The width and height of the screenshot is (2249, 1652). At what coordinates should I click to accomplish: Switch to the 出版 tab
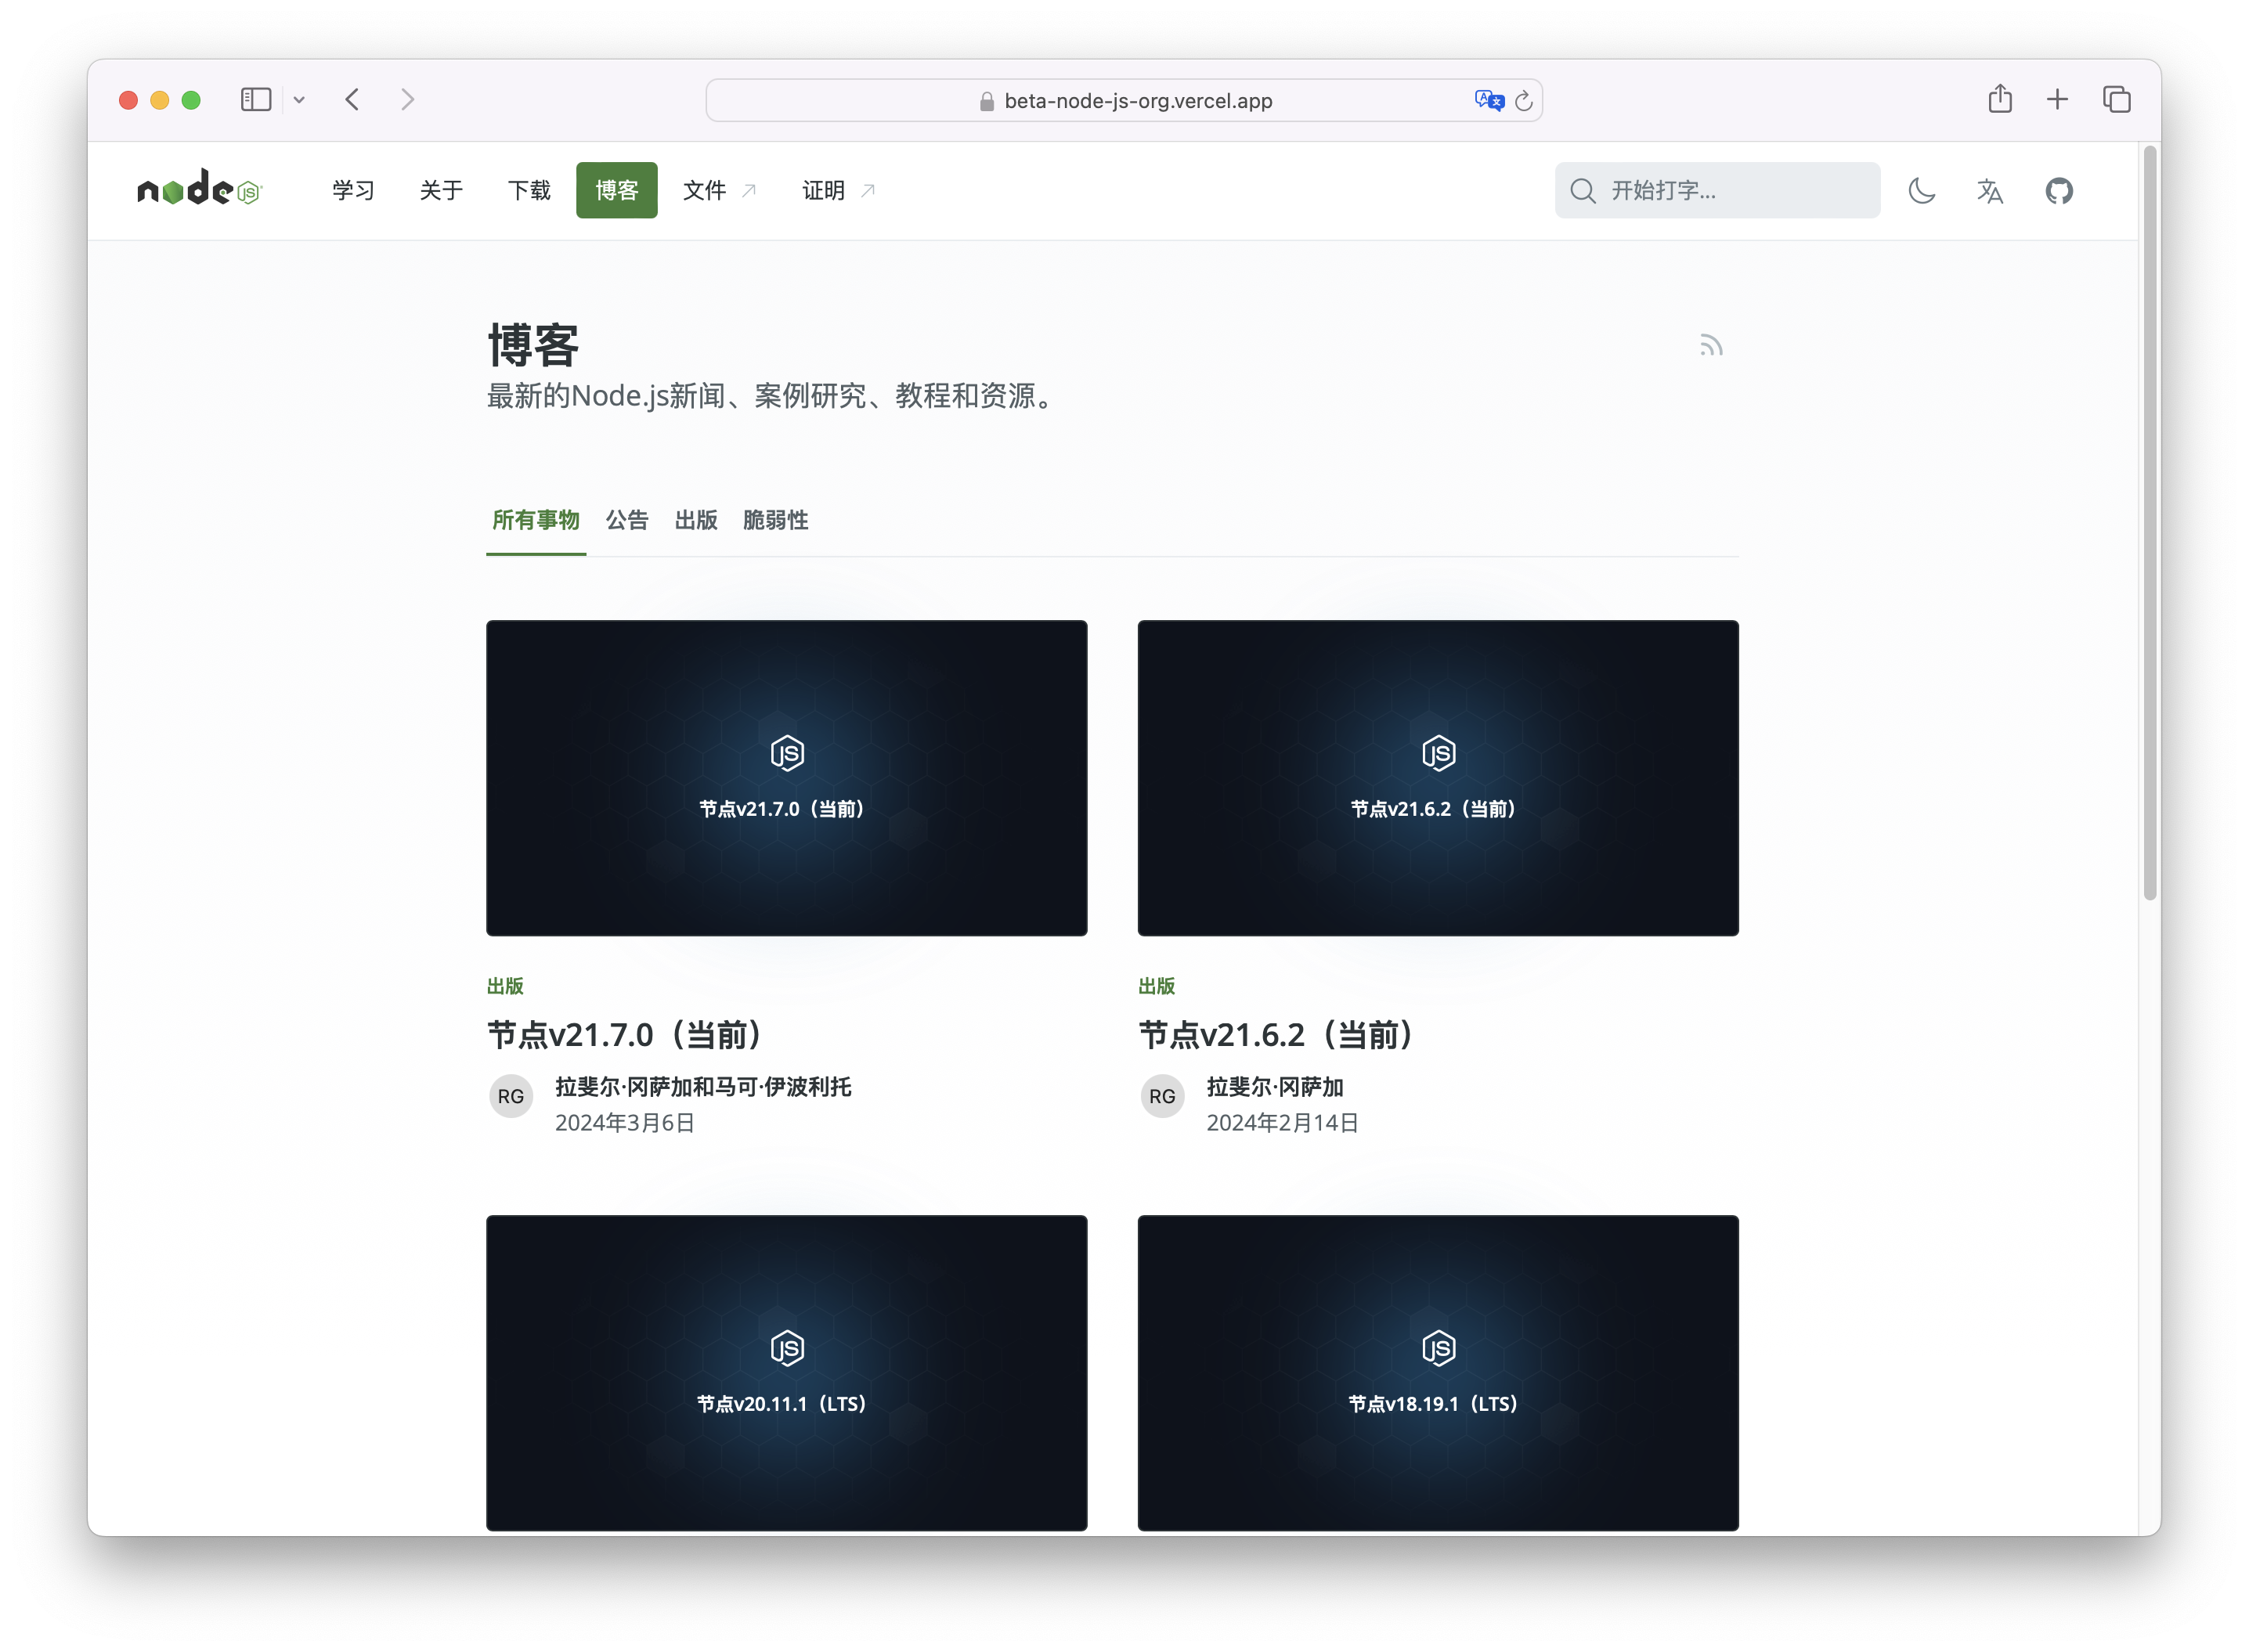tap(696, 520)
